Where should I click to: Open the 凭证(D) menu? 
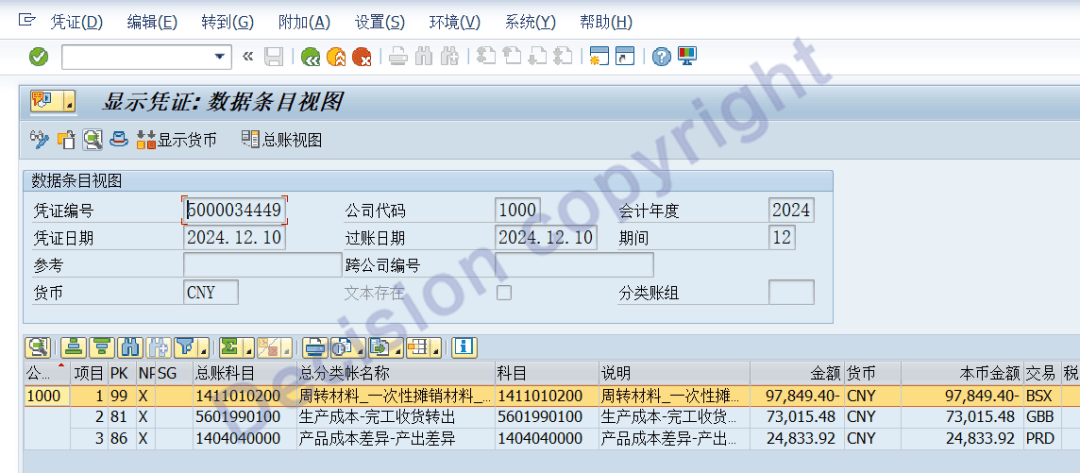(76, 22)
